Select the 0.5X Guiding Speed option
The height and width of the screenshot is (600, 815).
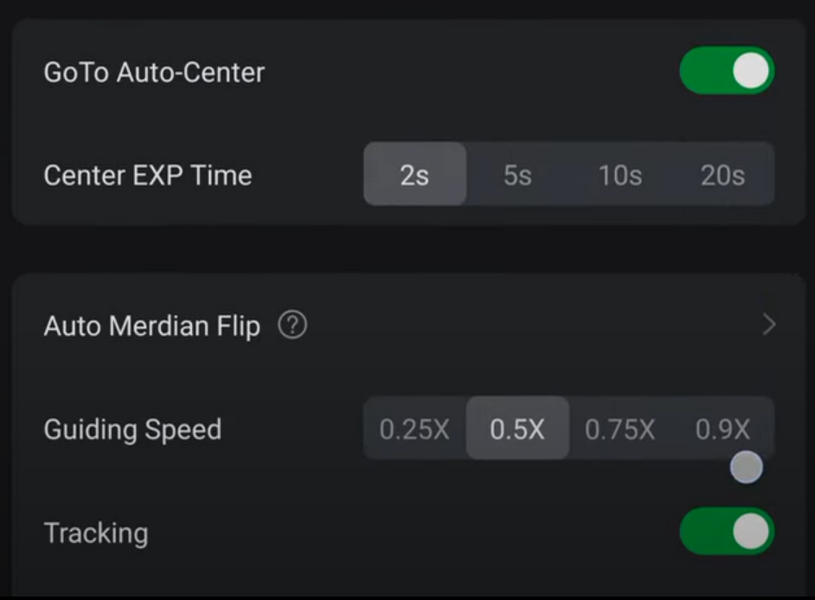[x=518, y=428]
